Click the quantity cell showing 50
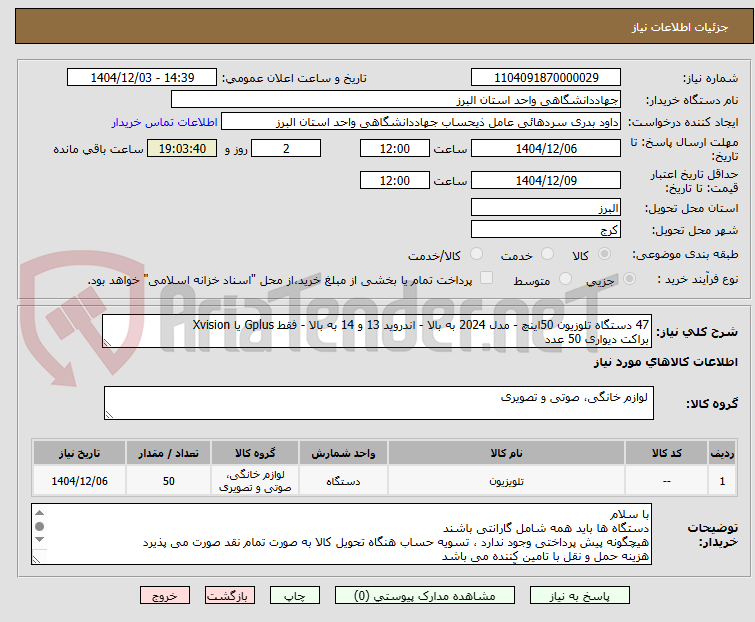The width and height of the screenshot is (755, 622). (169, 481)
